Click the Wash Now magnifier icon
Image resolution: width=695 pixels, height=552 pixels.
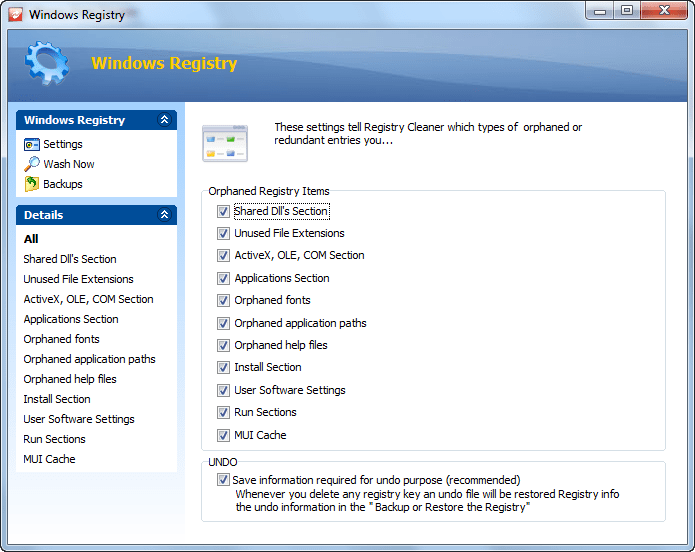coord(31,164)
